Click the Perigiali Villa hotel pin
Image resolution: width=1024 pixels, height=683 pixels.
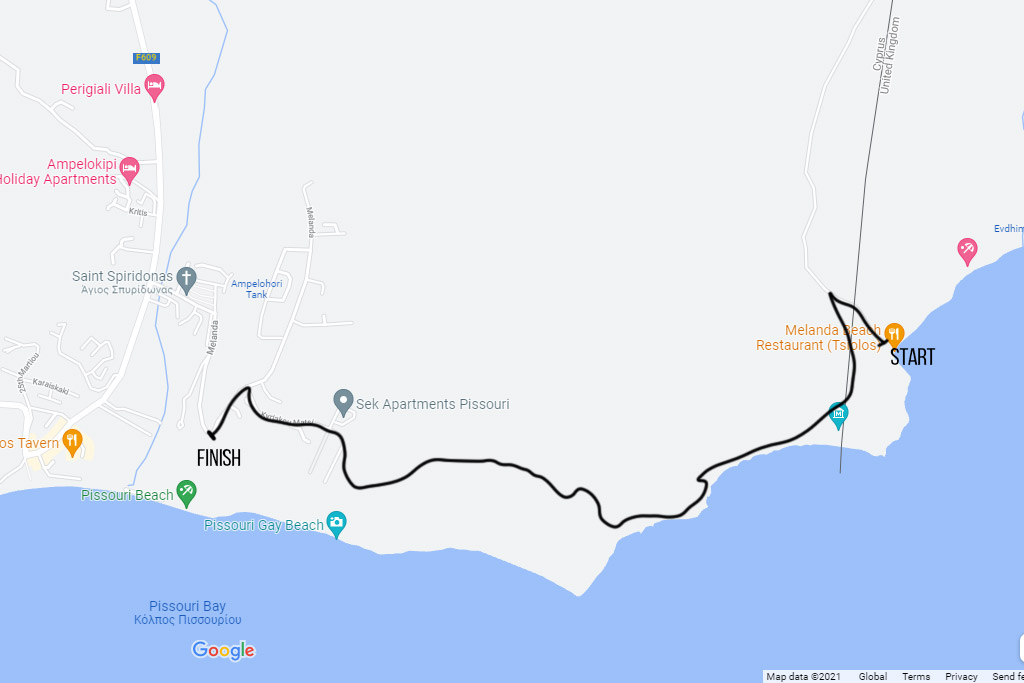154,87
